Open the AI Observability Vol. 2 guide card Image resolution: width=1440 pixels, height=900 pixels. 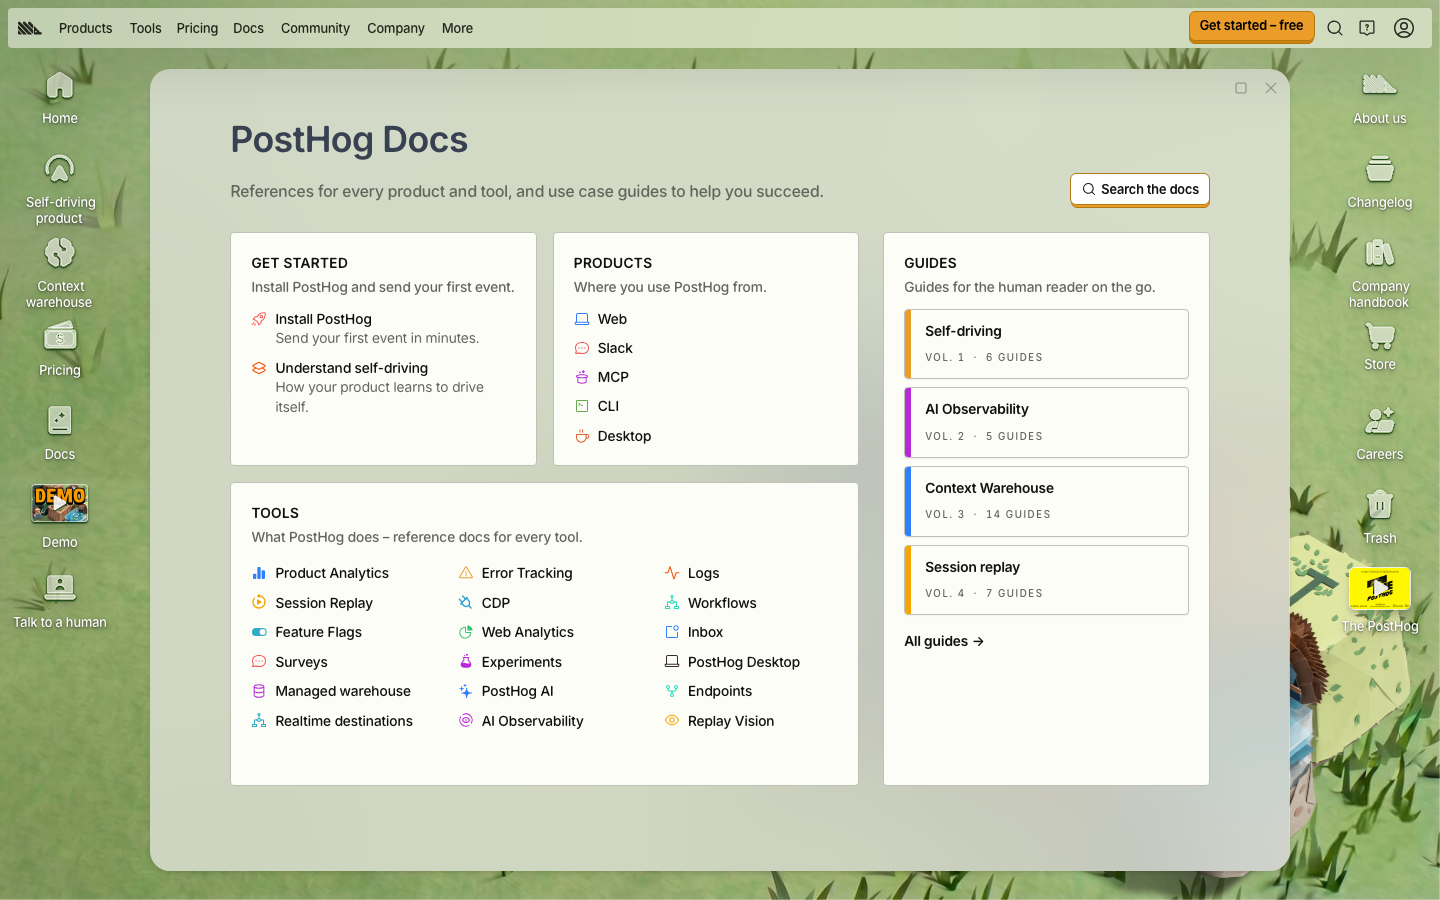click(x=1046, y=423)
